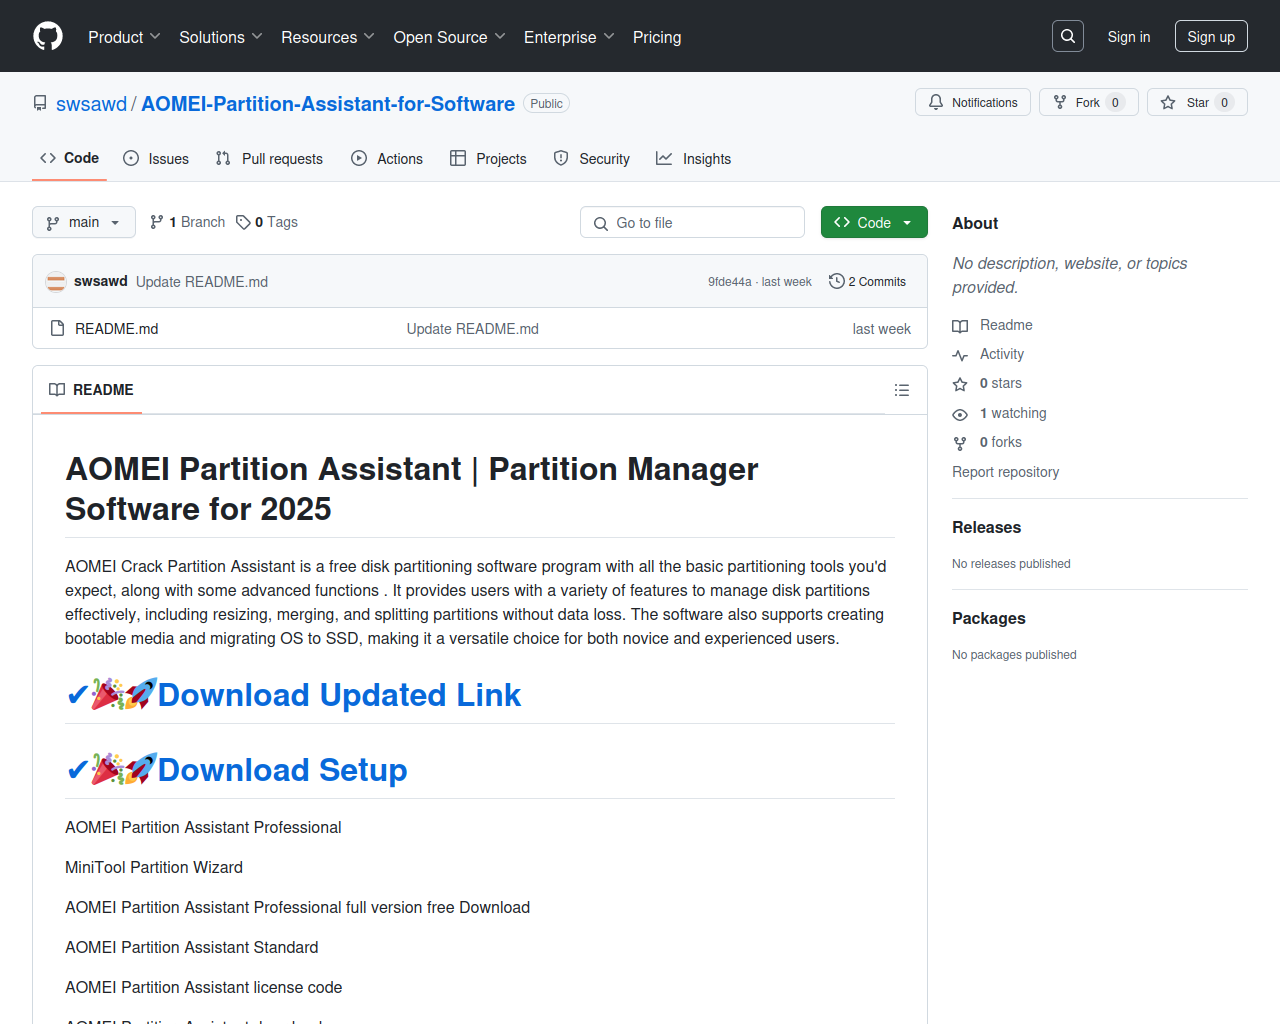Click text 'MiniTool Partition Wizard'
This screenshot has width=1280, height=1024.
[x=154, y=867]
